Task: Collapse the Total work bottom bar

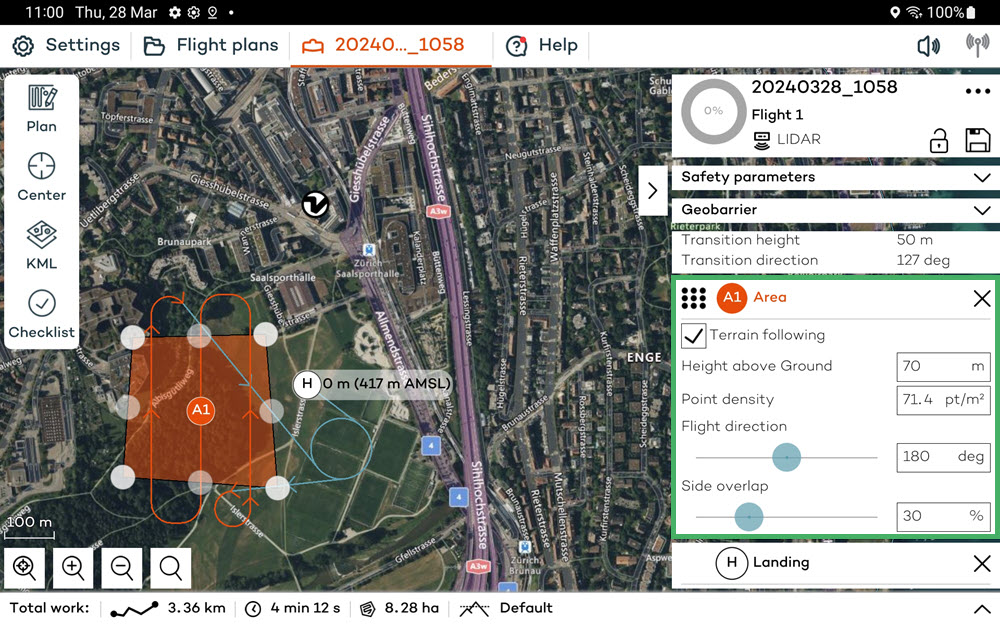Action: click(981, 607)
